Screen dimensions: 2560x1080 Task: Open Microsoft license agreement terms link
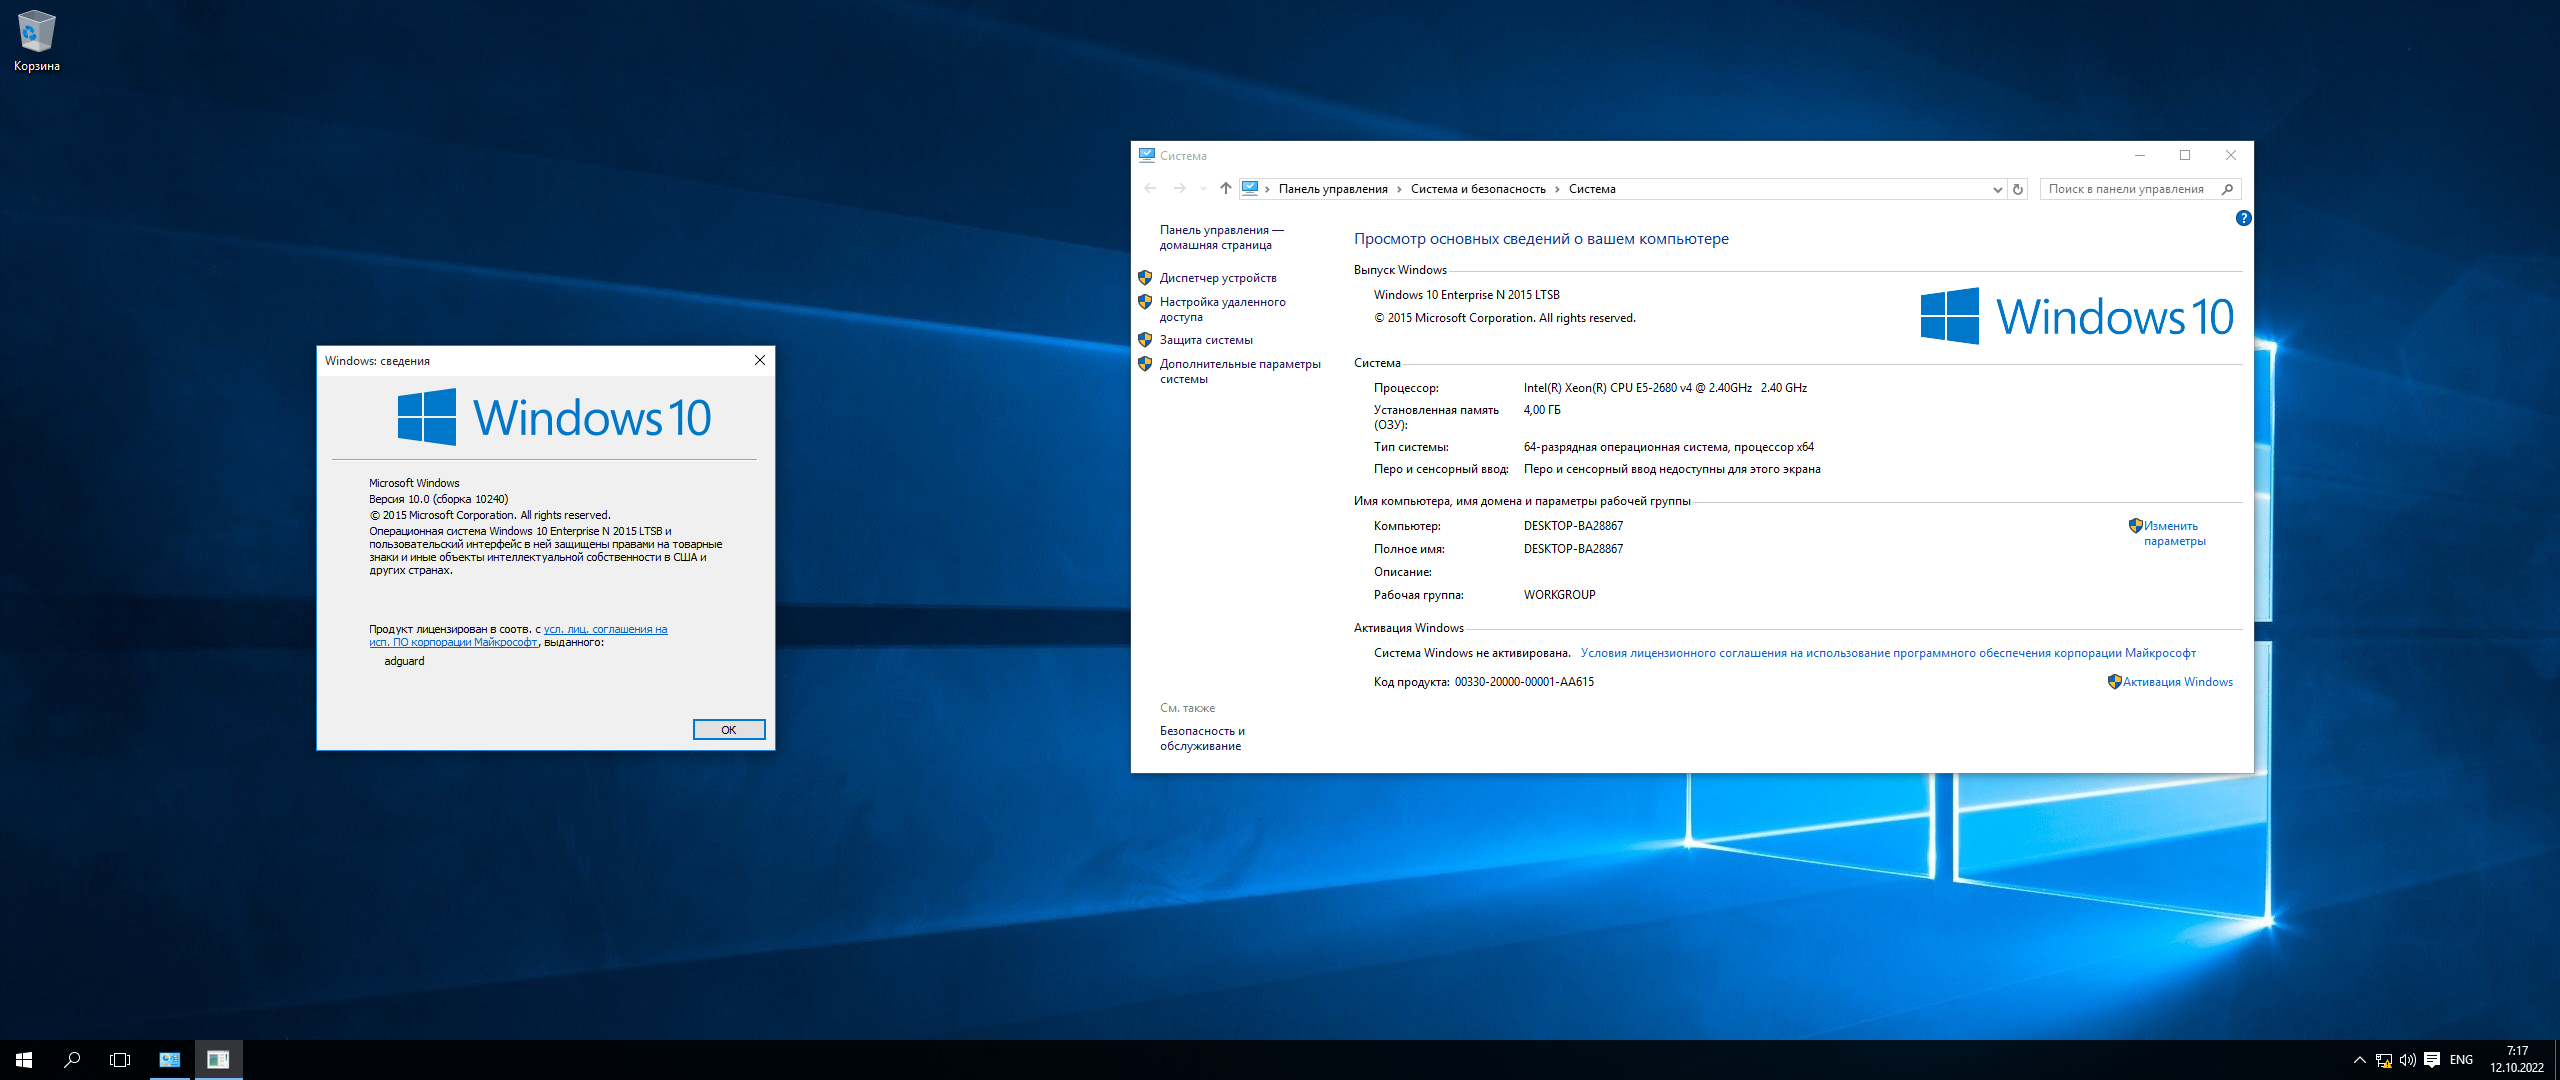[x=1888, y=653]
